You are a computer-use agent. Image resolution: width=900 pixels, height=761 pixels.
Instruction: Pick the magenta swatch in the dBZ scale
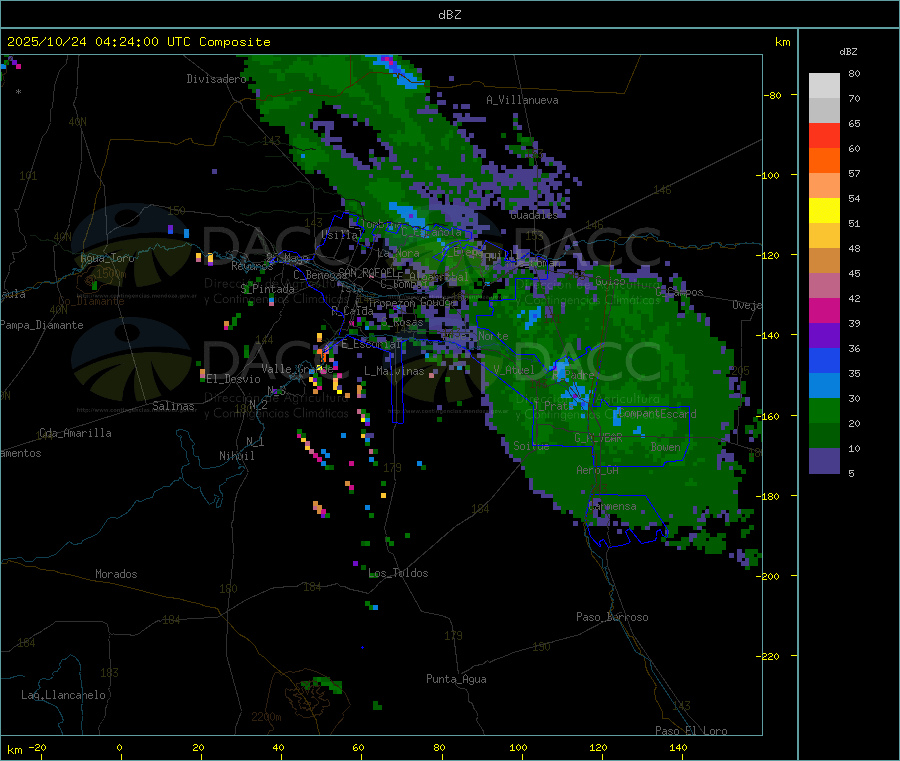824,310
